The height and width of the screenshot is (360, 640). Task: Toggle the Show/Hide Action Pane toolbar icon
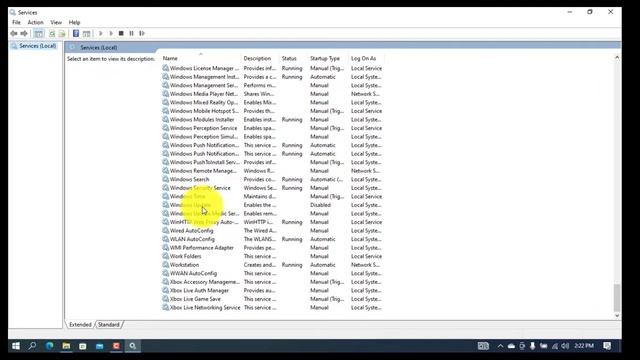[x=87, y=33]
